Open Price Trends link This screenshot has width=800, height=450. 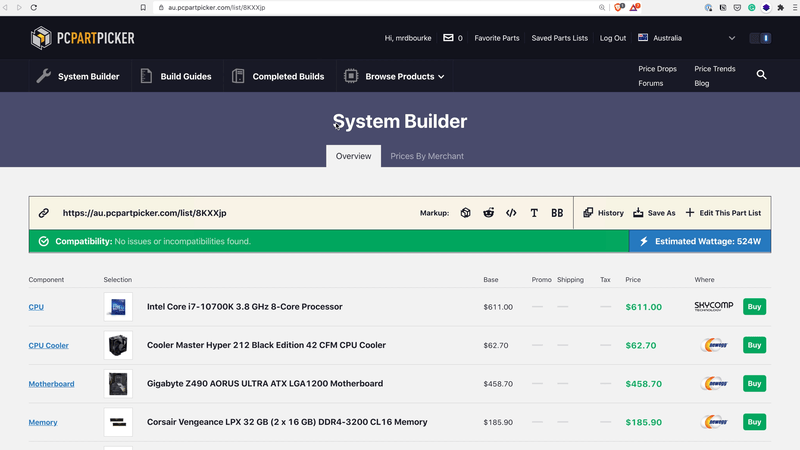[715, 69]
